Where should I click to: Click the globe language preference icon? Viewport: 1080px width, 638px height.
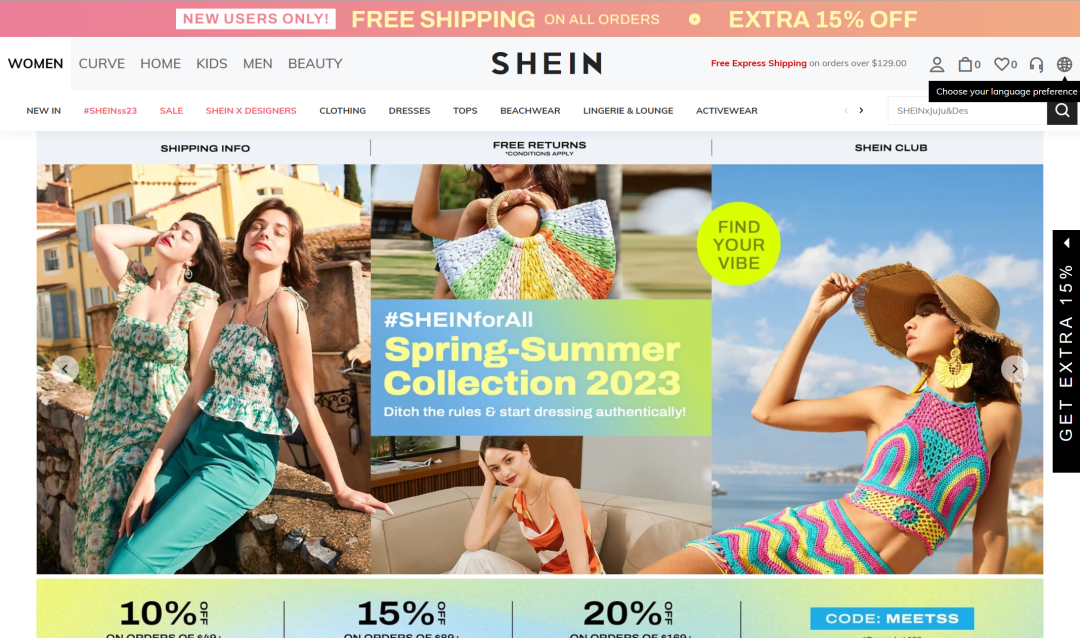click(x=1064, y=64)
